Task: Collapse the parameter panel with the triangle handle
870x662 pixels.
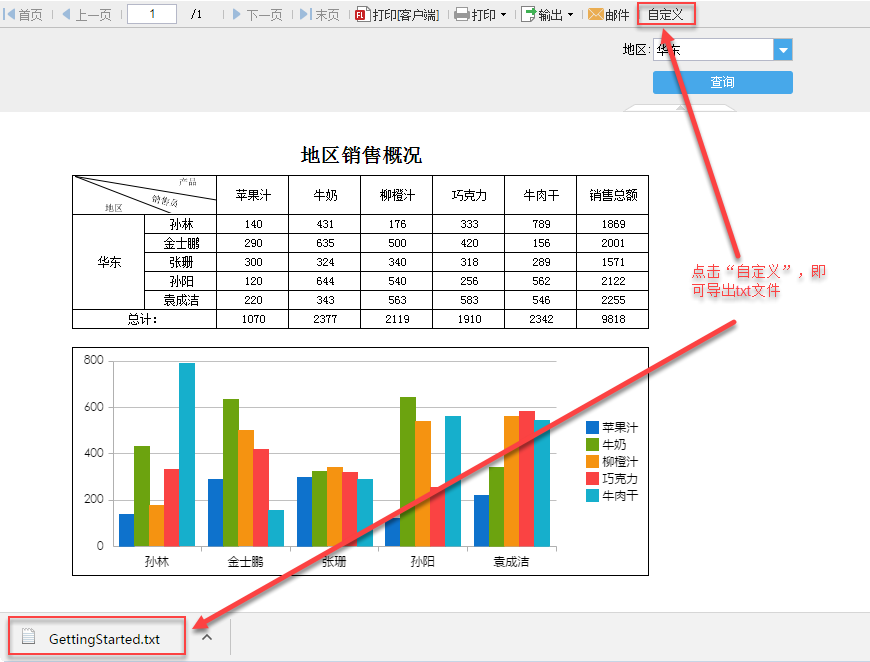Action: 680,108
